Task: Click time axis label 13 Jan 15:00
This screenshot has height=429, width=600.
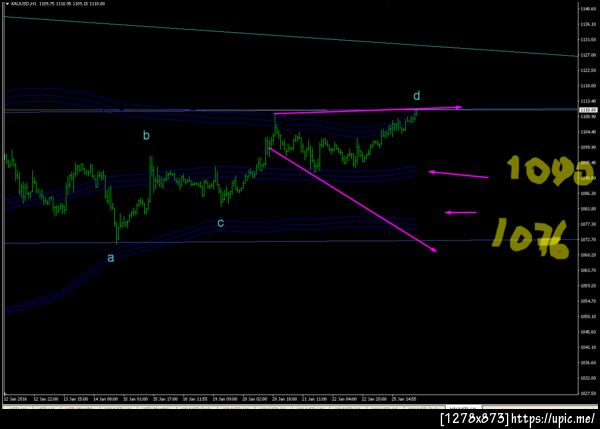Action: point(76,399)
